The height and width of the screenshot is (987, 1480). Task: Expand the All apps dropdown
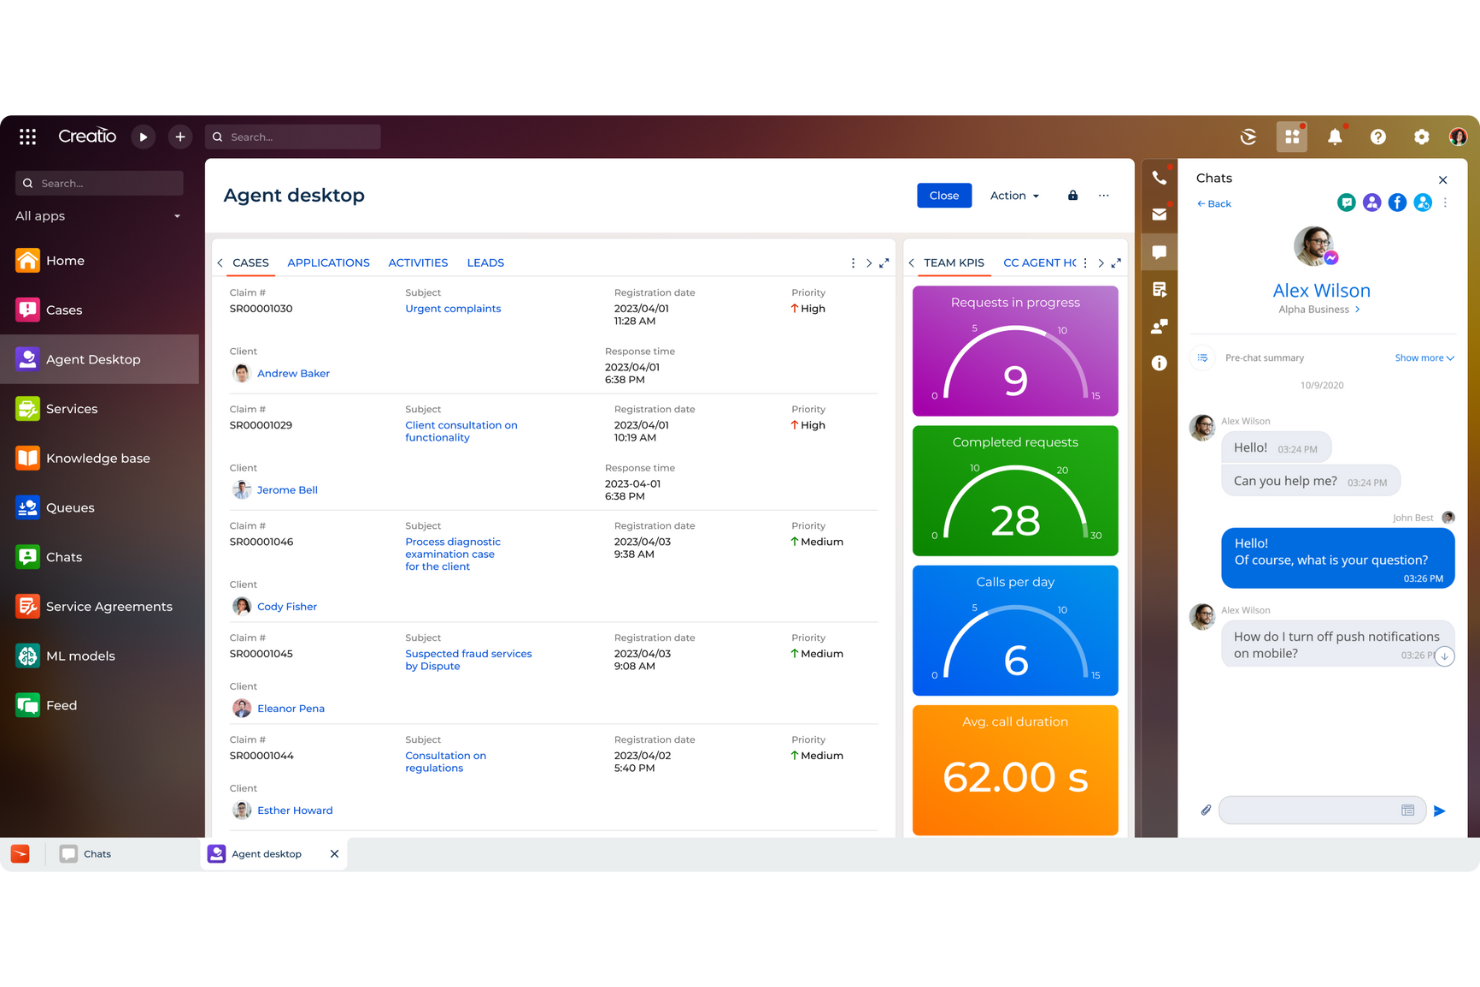click(x=98, y=216)
